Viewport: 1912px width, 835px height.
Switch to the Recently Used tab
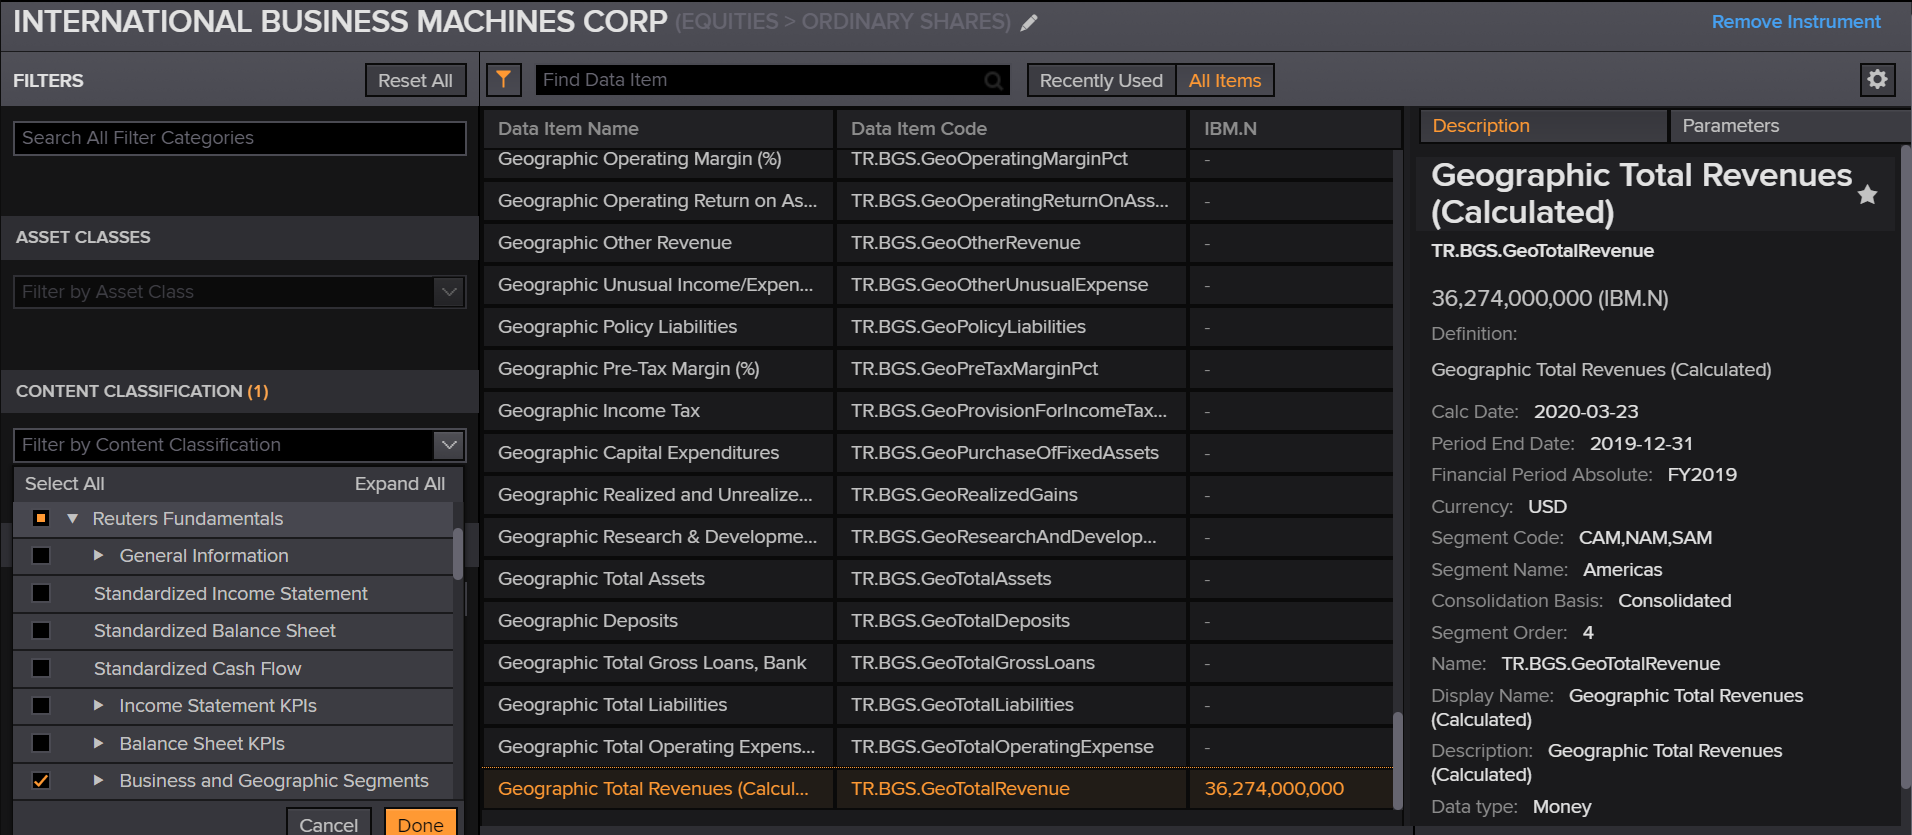1101,81
